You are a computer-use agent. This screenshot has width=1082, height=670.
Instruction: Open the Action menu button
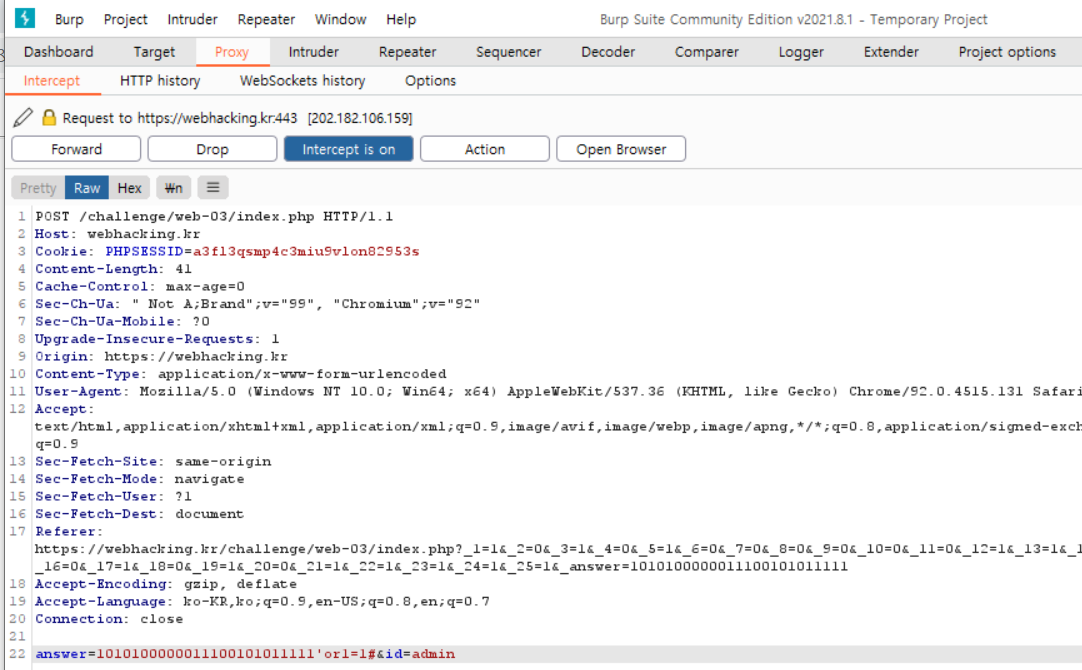click(x=484, y=149)
